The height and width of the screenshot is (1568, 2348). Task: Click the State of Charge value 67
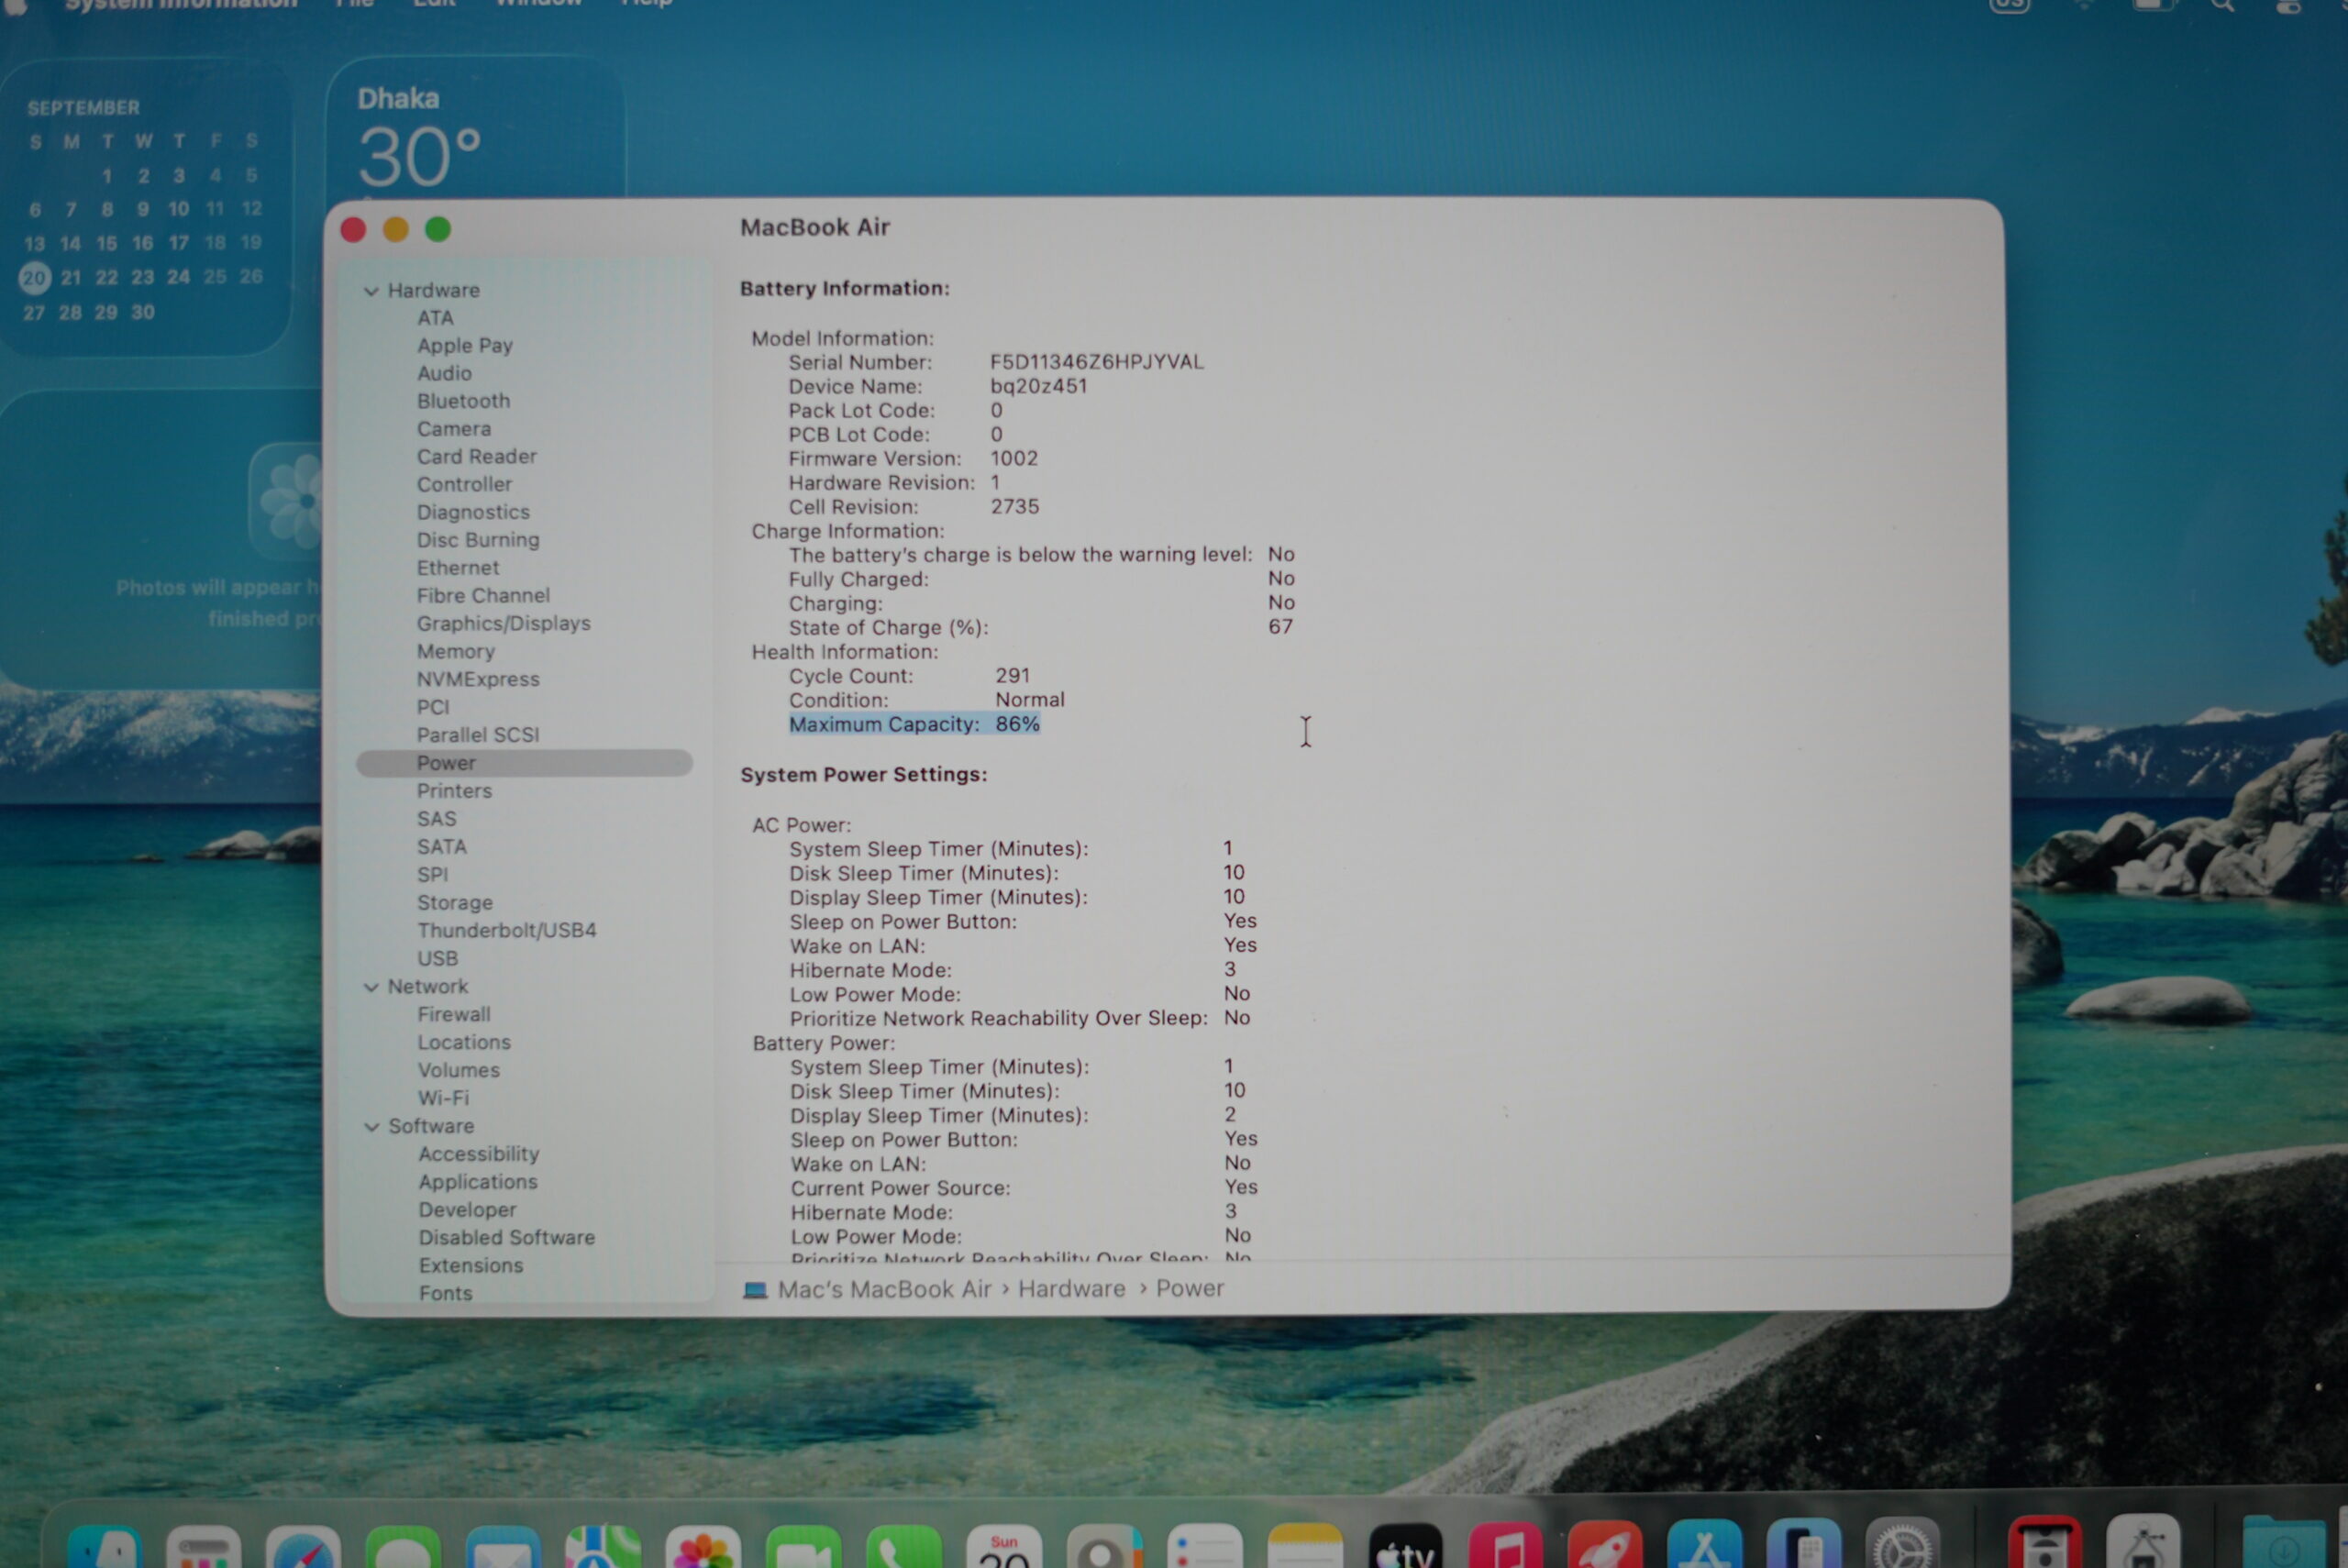[1280, 627]
